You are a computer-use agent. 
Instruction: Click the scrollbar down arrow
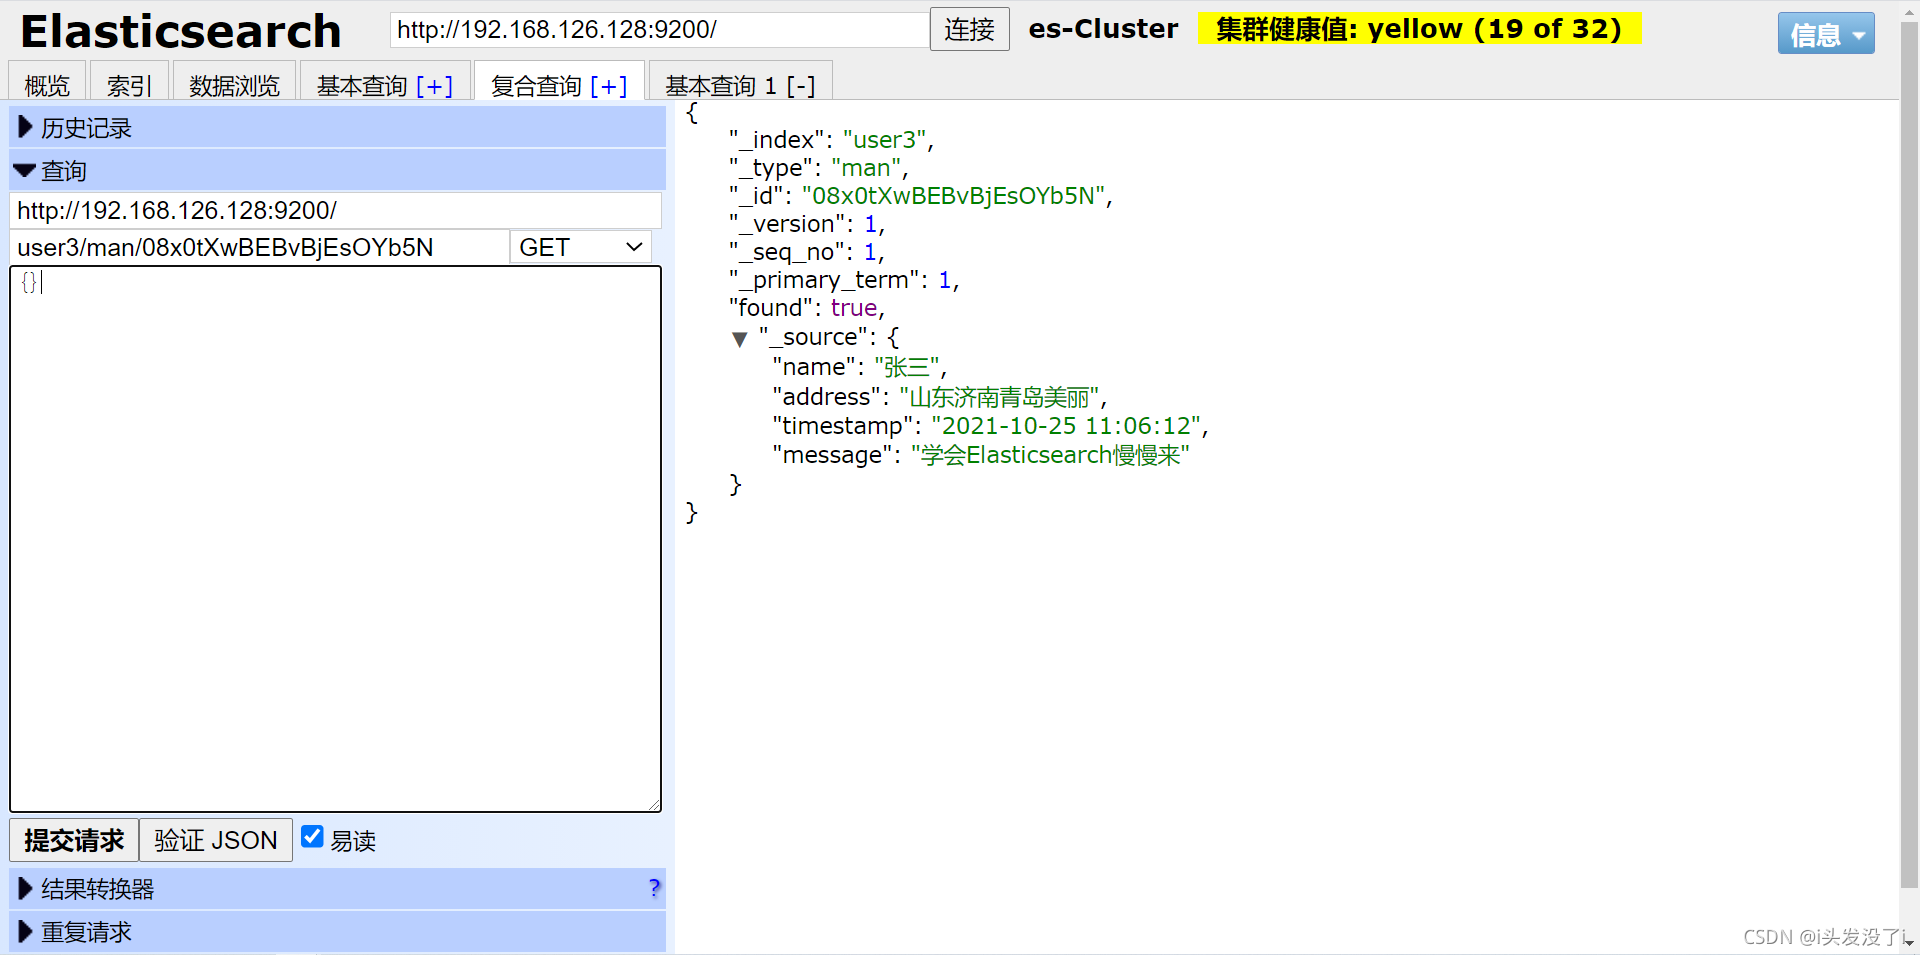(x=1909, y=942)
